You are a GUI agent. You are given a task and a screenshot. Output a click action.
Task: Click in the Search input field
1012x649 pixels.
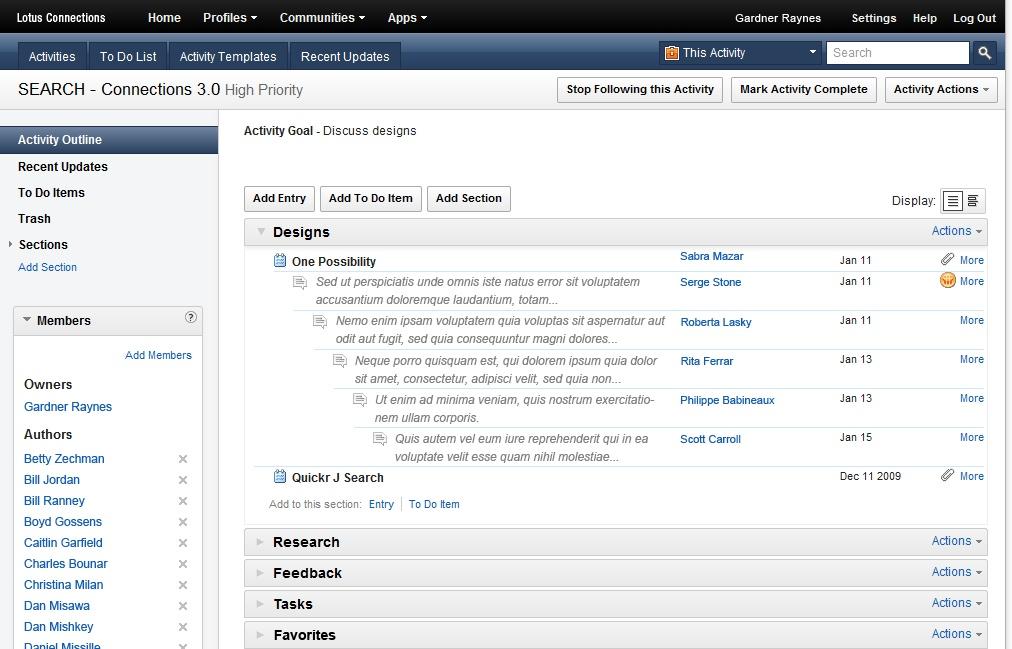click(x=898, y=53)
